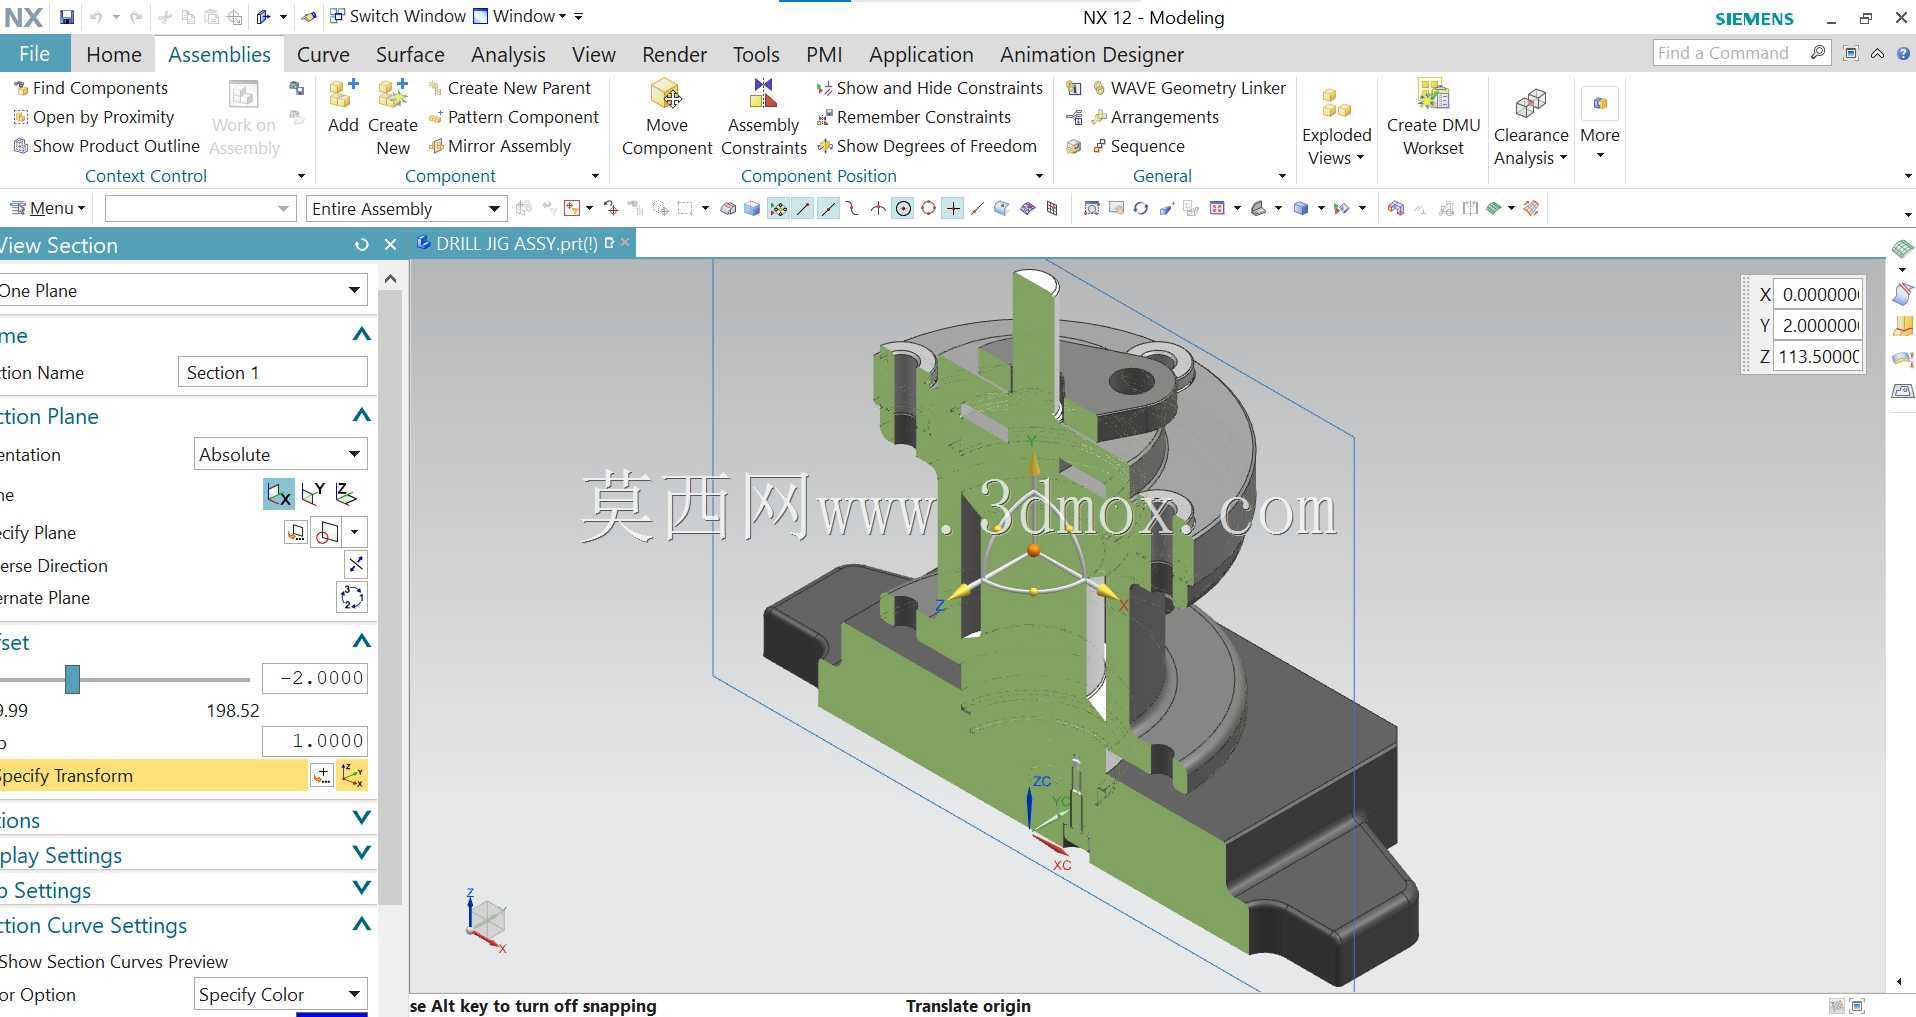
Task: Toggle the snap-to-end-point option in selection bar
Action: pos(803,208)
